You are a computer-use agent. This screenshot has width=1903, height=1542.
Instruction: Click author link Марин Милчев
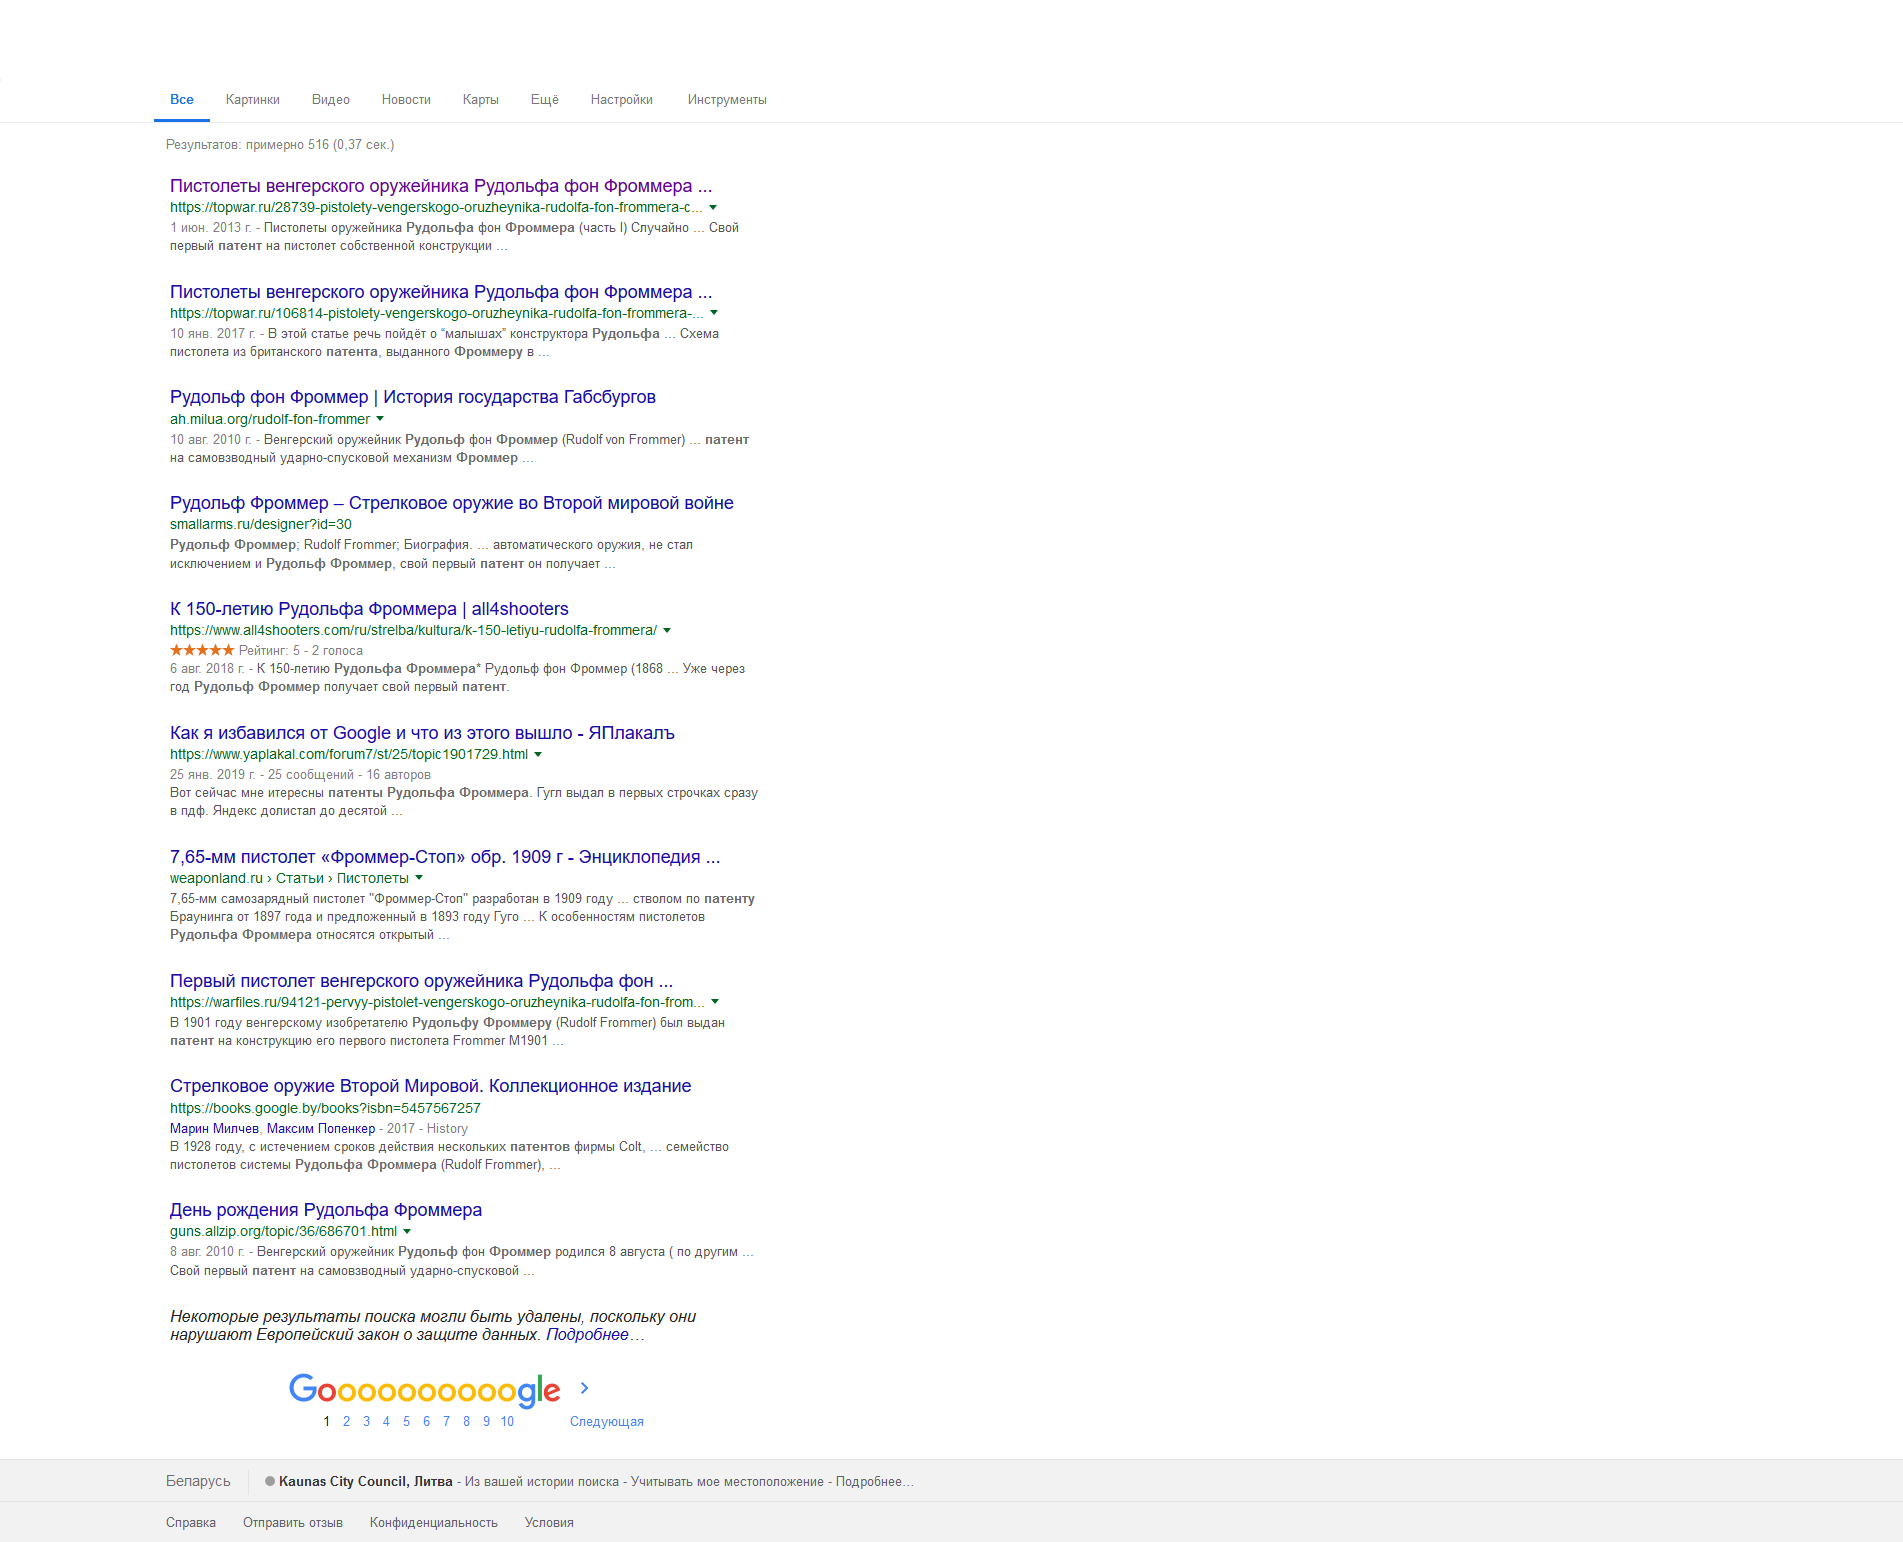(x=214, y=1129)
